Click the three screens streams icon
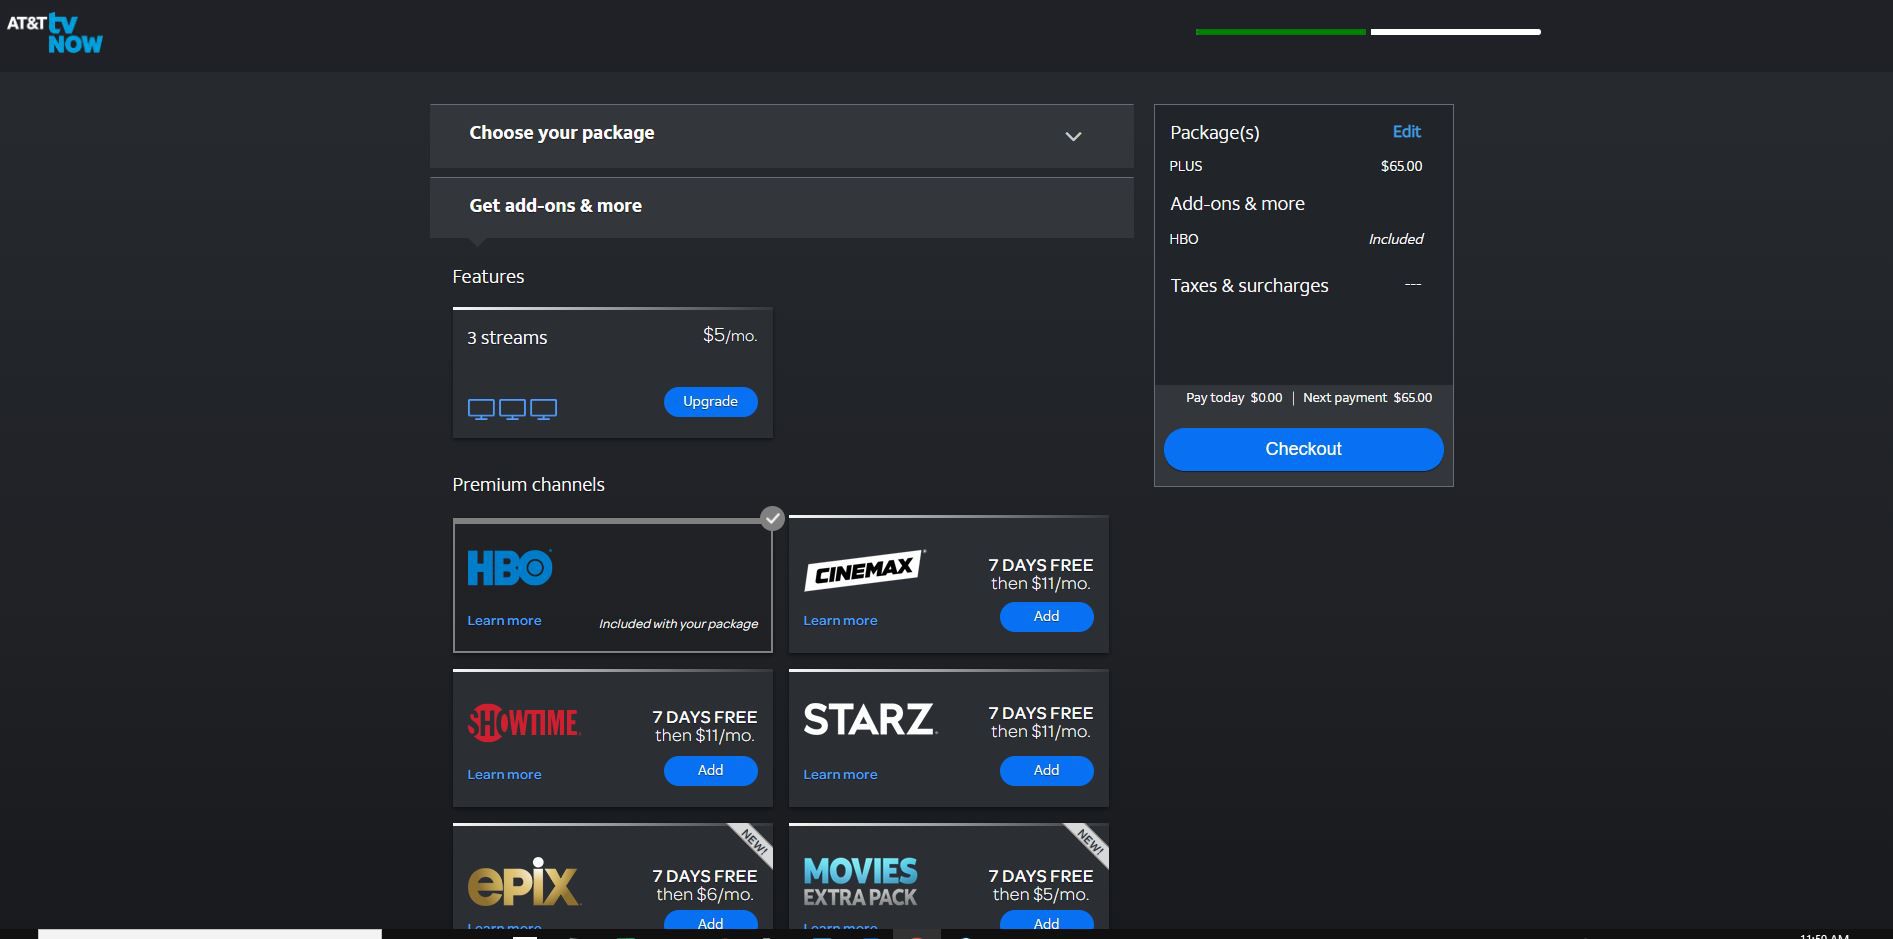The width and height of the screenshot is (1893, 939). tap(512, 409)
